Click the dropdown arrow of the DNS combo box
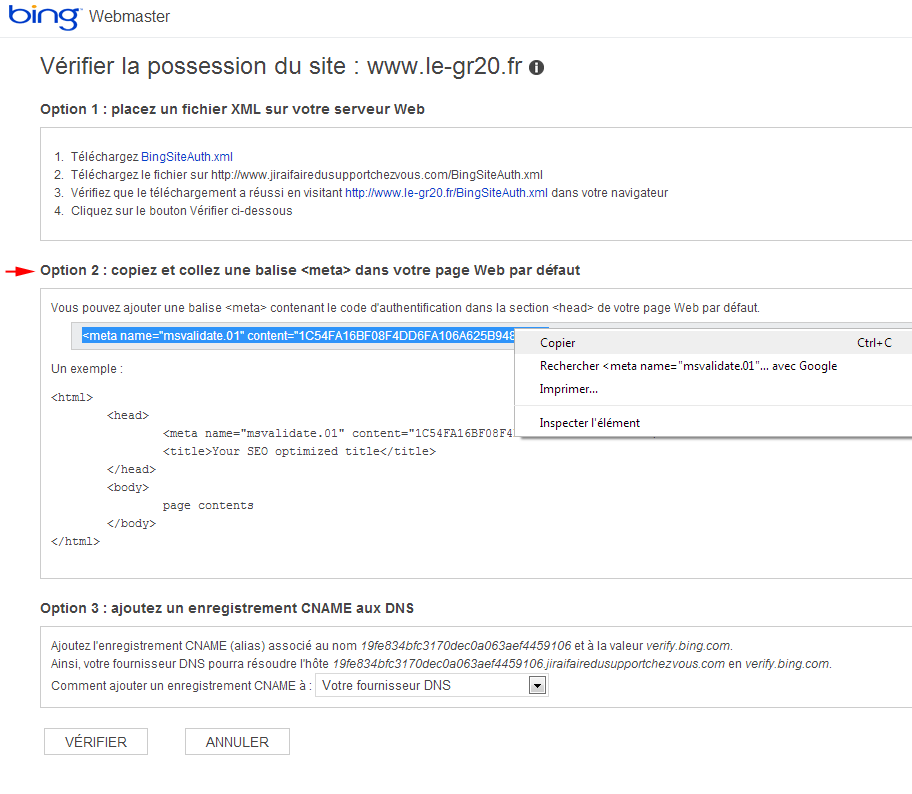The height and width of the screenshot is (794, 912). (x=537, y=686)
